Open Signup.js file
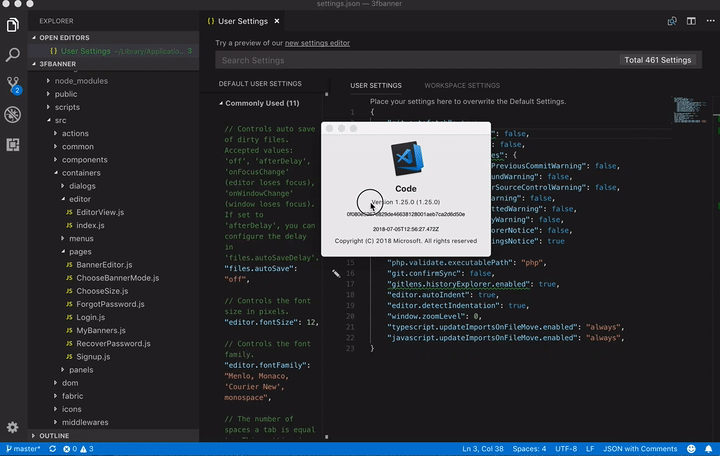Image resolution: width=720 pixels, height=456 pixels. point(93,357)
